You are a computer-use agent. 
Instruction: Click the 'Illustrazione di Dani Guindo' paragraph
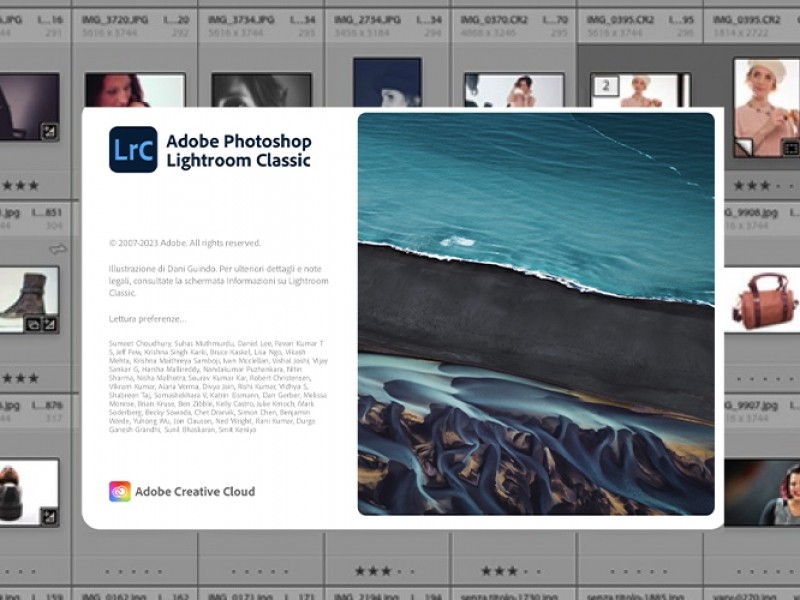[218, 281]
